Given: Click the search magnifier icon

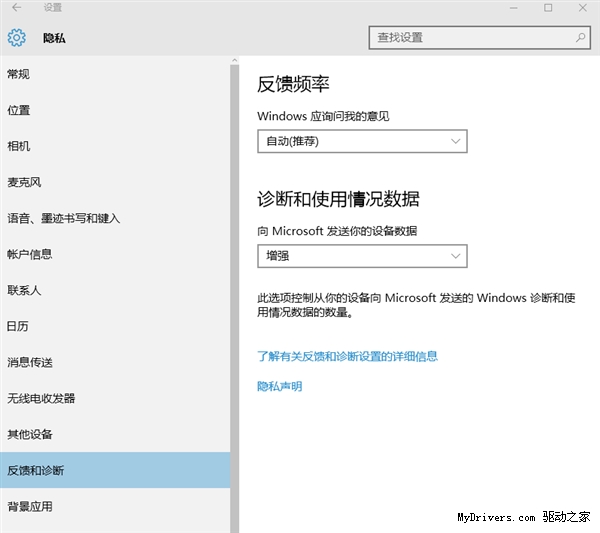Looking at the screenshot, I should tap(581, 38).
